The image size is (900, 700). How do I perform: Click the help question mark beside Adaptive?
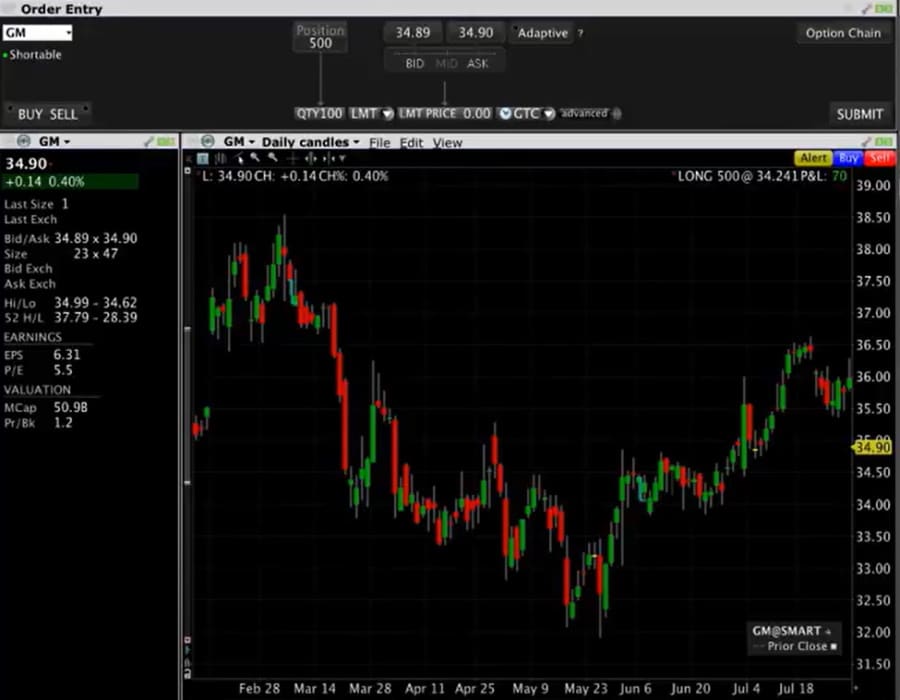580,33
